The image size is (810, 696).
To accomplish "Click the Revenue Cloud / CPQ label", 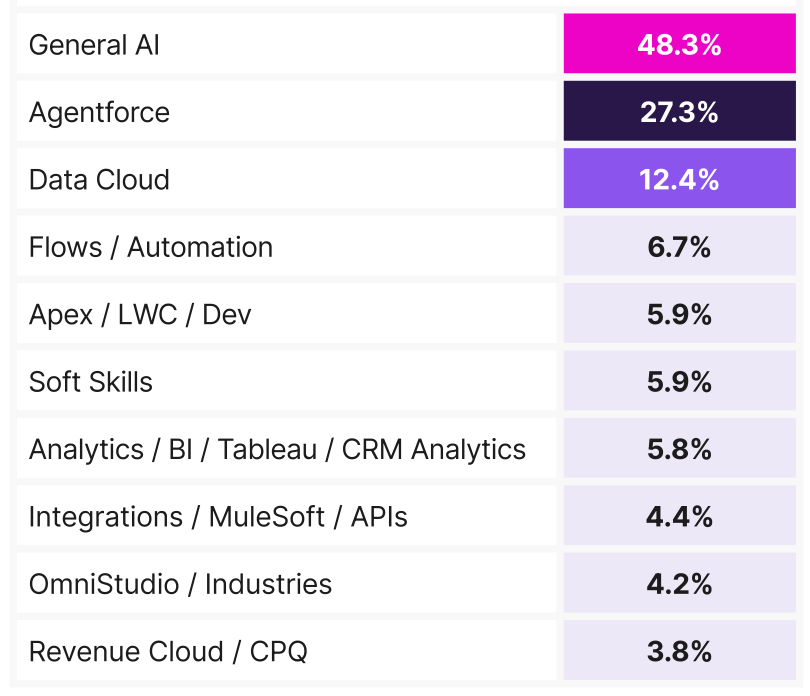I will 168,652.
